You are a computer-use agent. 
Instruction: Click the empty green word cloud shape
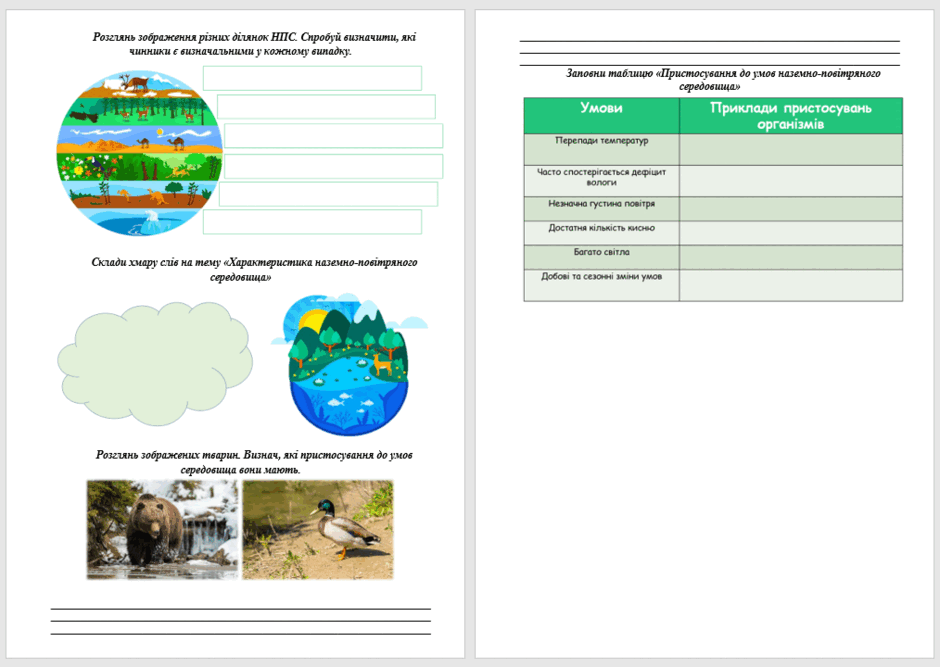[x=155, y=363]
